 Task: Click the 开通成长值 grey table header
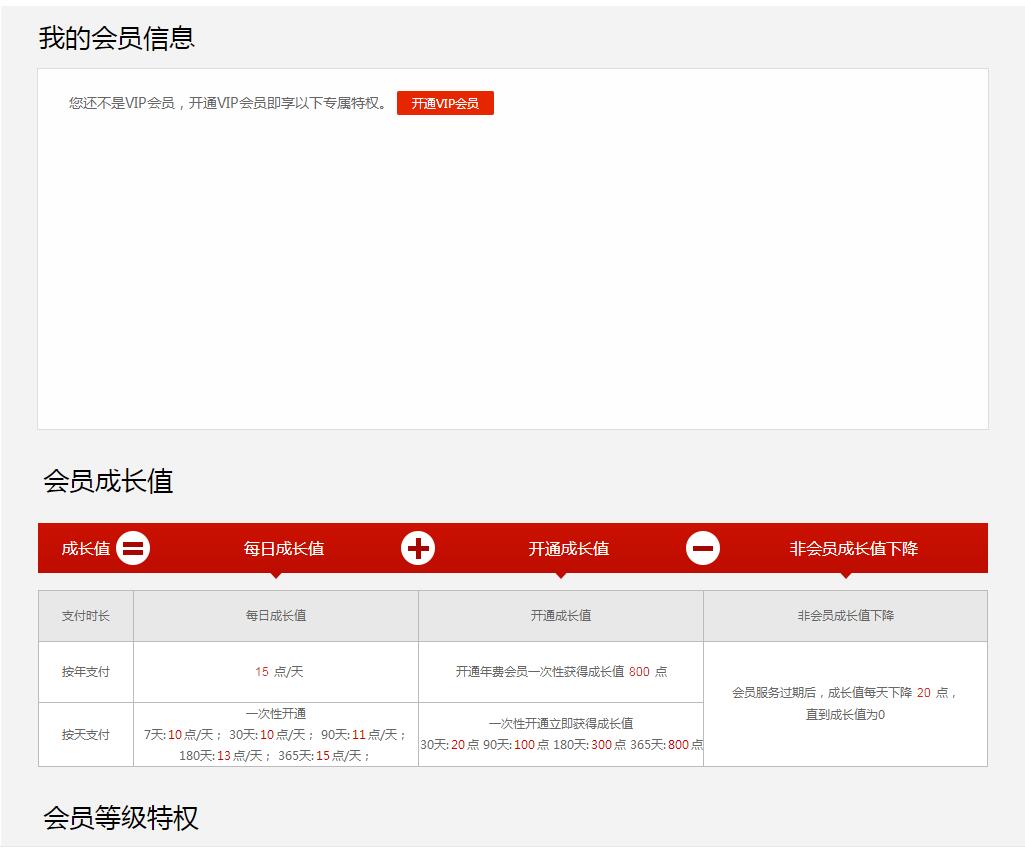click(561, 616)
